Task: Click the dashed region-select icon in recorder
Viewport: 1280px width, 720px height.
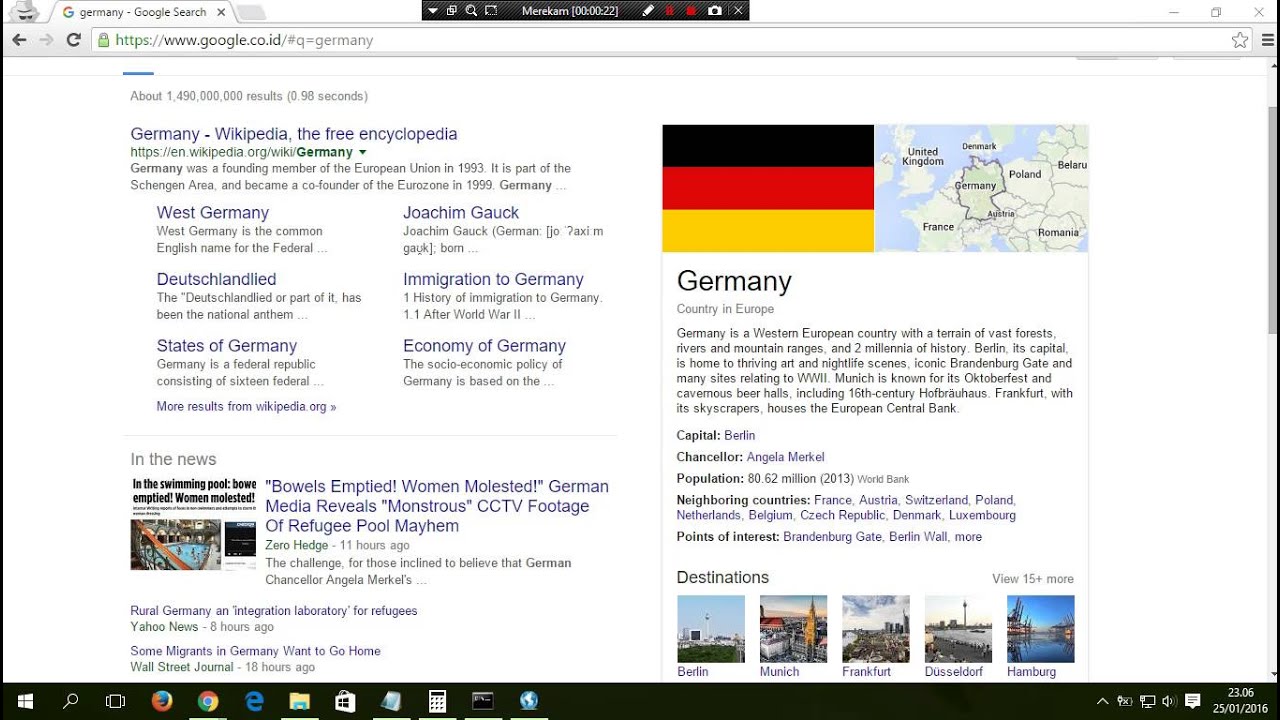Action: 491,11
